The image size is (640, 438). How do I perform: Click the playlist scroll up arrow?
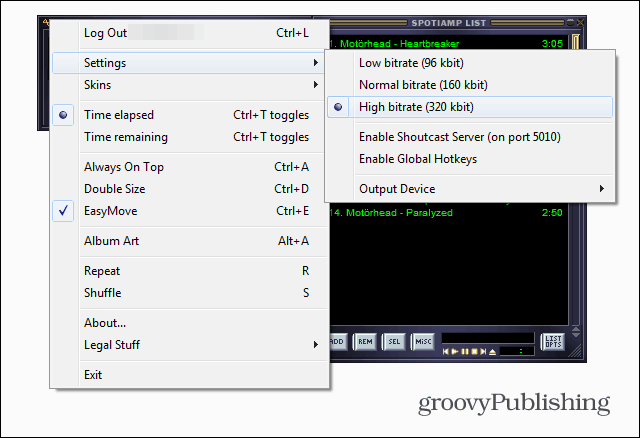coord(576,329)
